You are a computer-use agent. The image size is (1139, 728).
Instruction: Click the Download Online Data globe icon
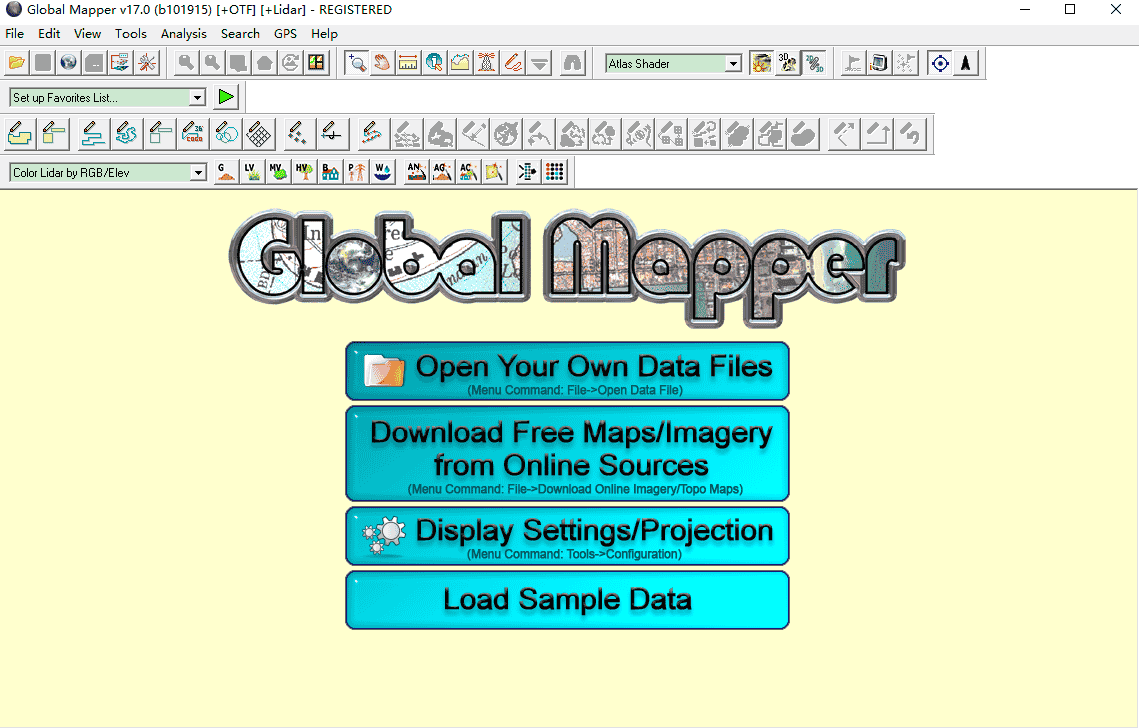click(x=68, y=63)
